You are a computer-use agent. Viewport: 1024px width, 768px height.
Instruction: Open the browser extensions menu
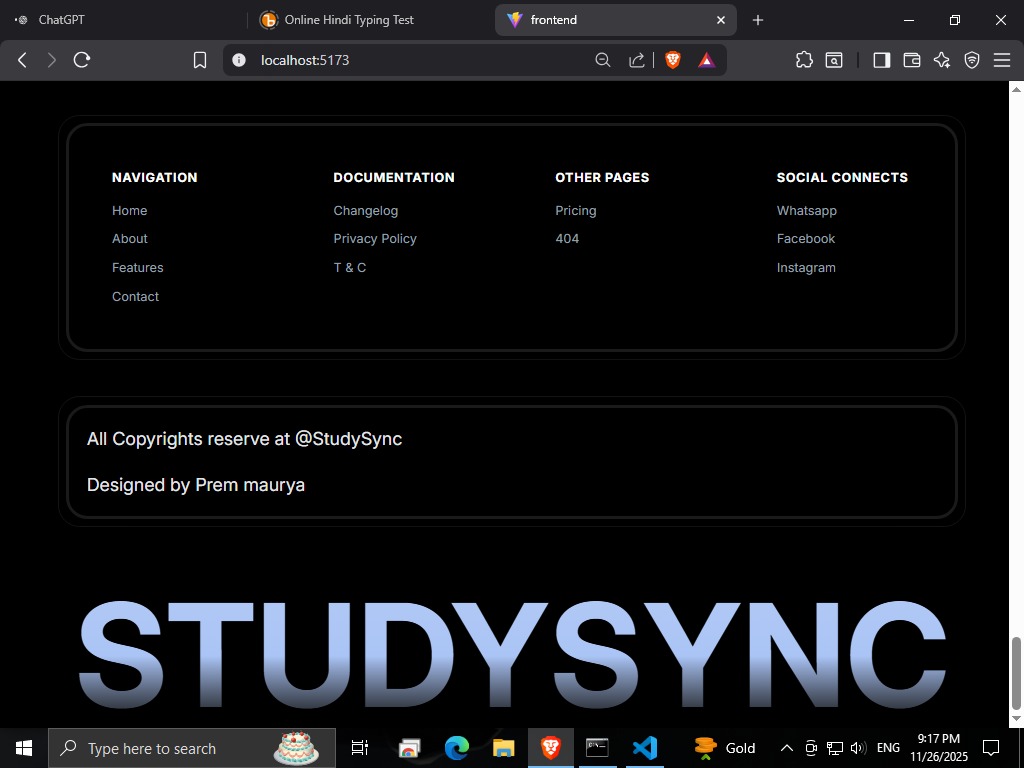(x=803, y=60)
